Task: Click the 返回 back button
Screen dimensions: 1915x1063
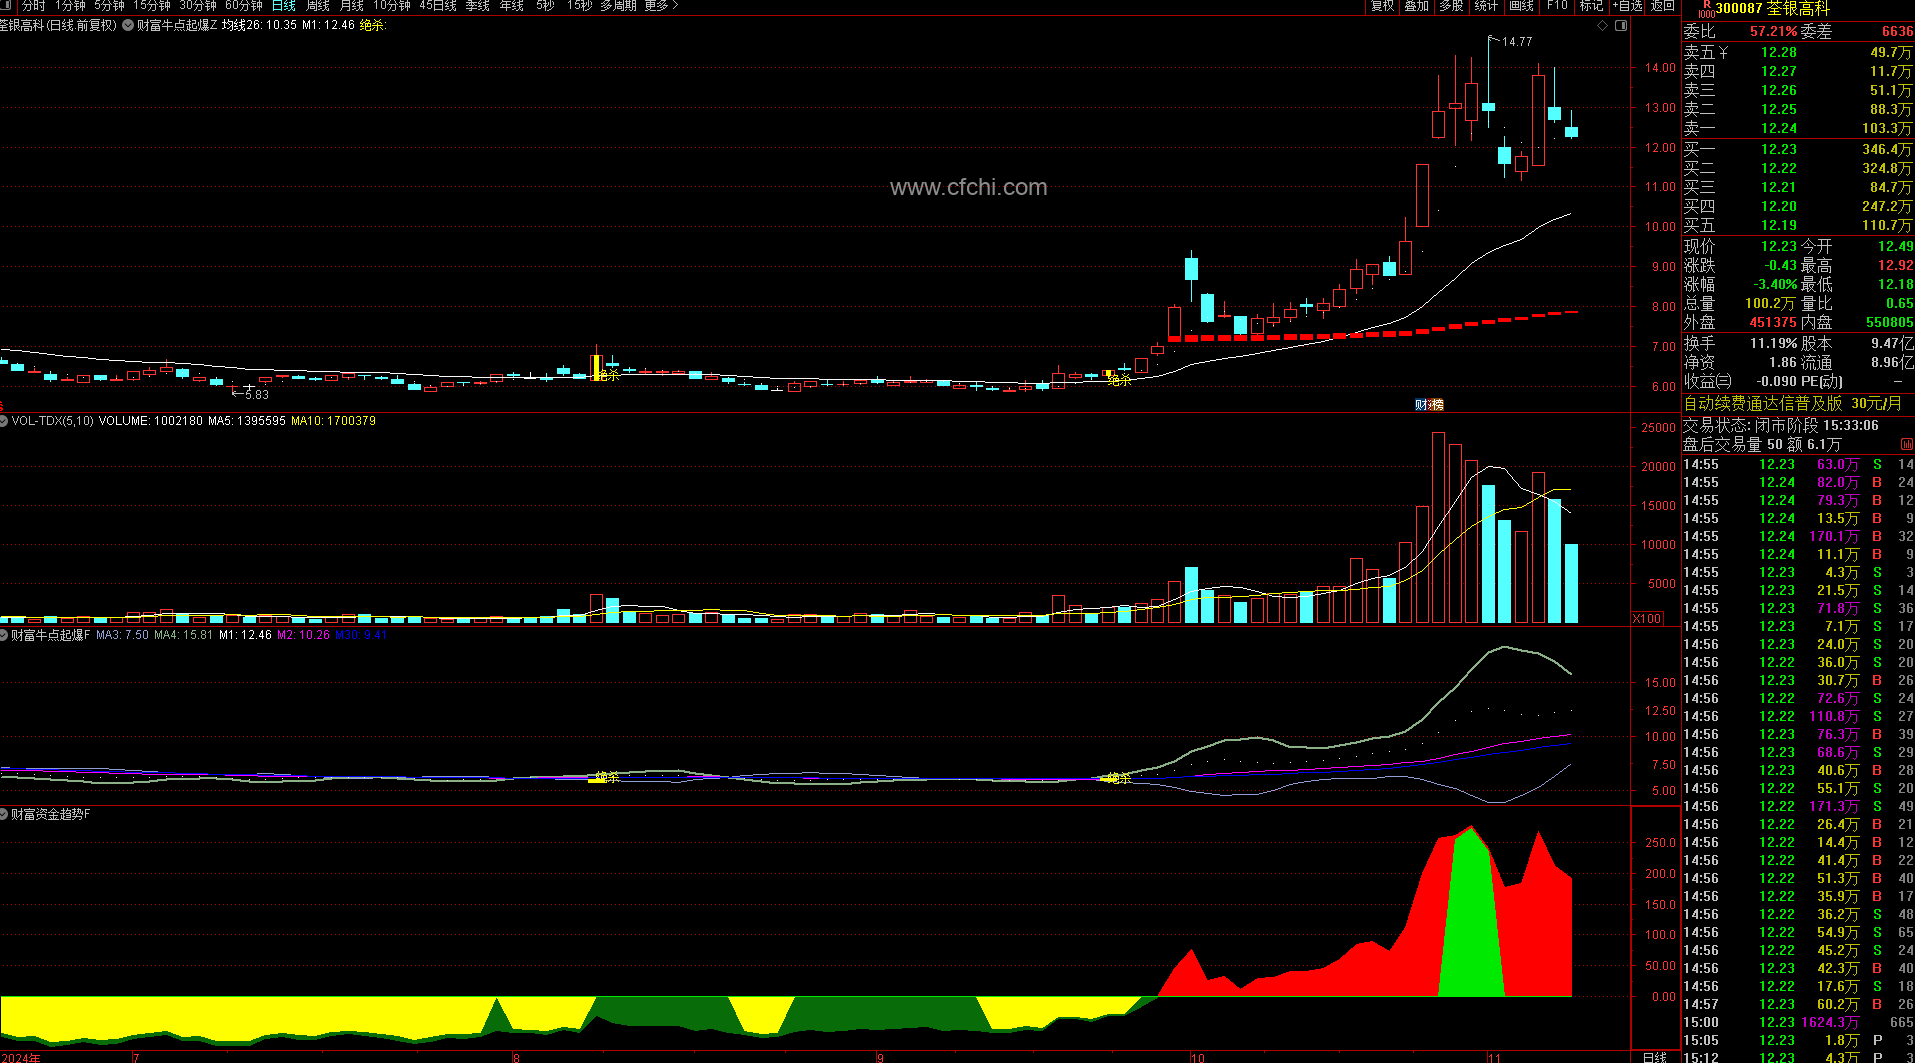Action: click(x=1663, y=6)
